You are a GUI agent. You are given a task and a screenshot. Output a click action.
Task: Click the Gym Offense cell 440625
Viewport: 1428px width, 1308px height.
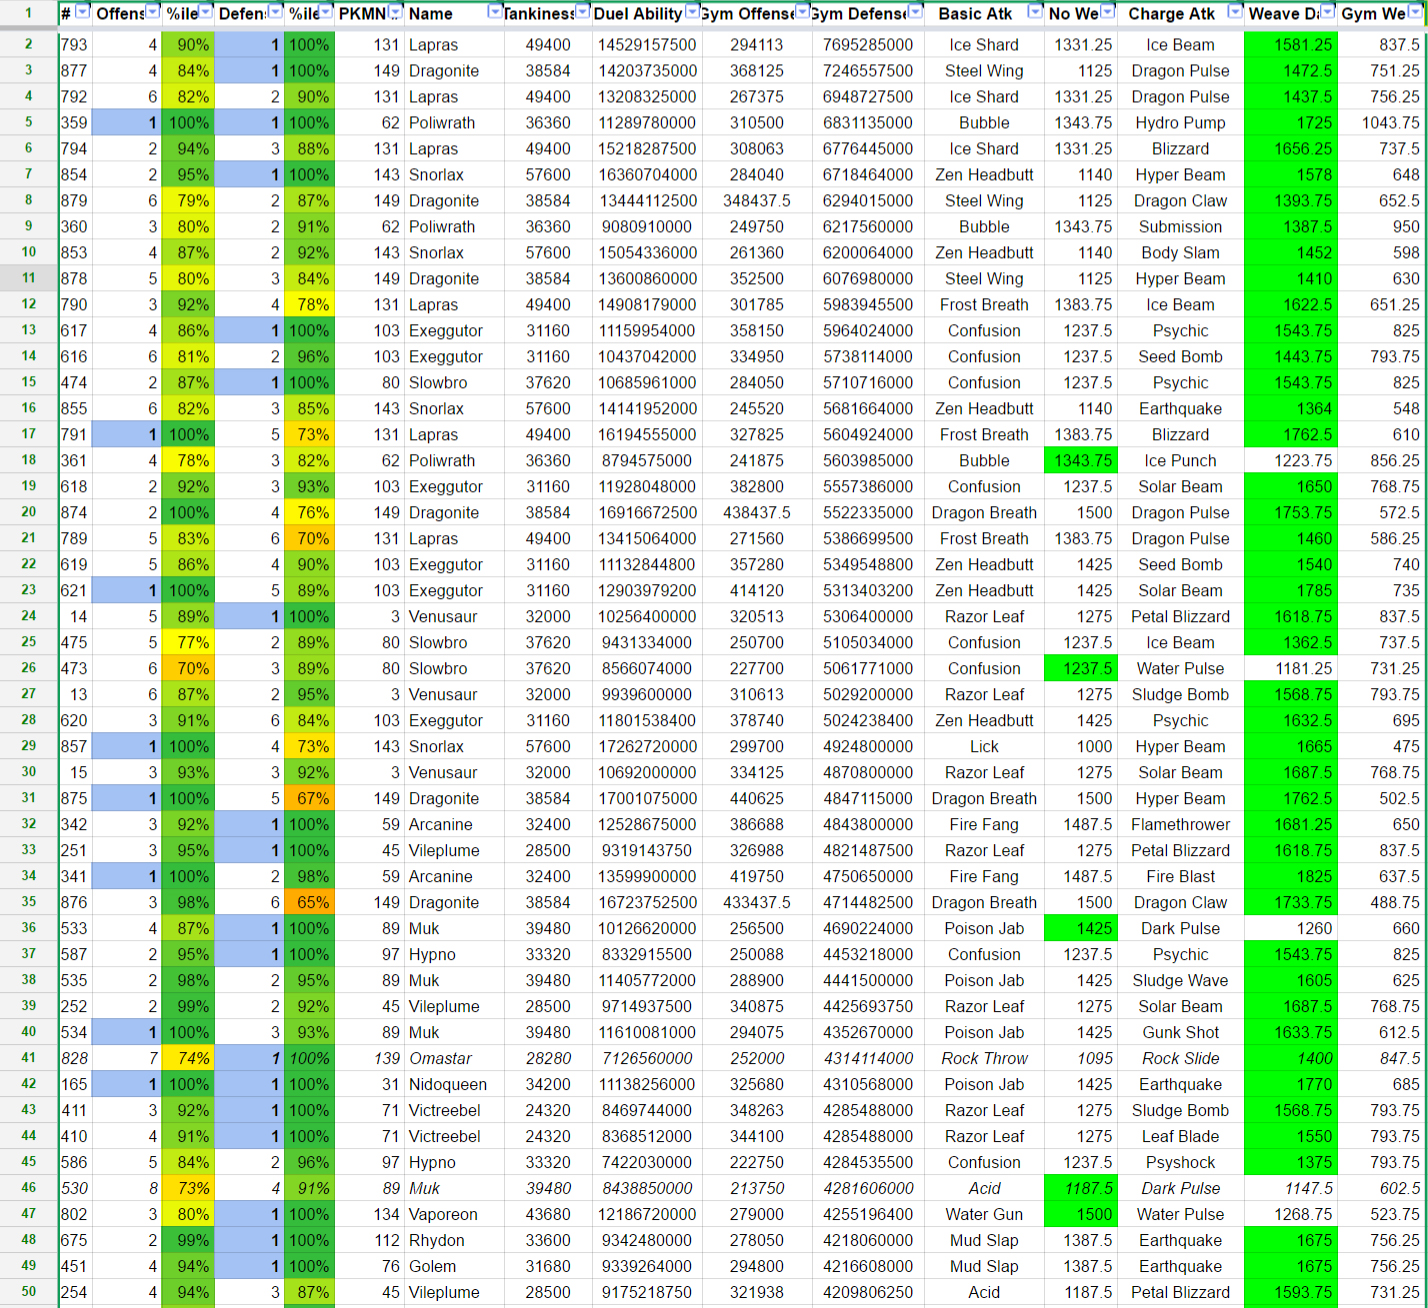pyautogui.click(x=756, y=799)
